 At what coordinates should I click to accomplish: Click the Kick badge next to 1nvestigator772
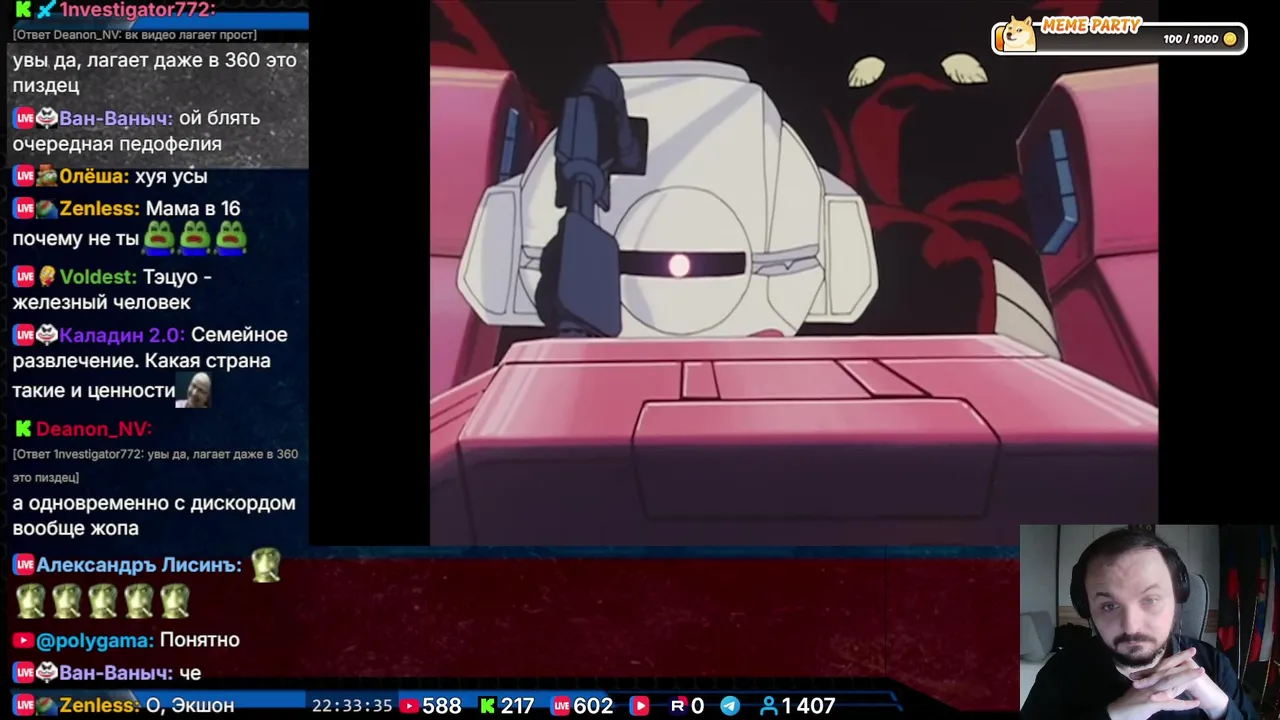[x=22, y=9]
